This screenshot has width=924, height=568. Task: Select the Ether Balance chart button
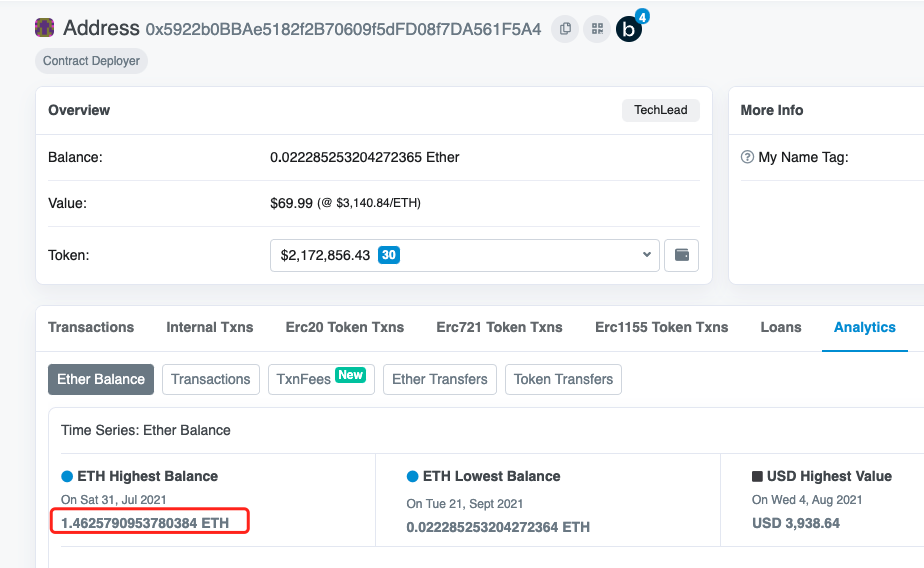(x=101, y=379)
